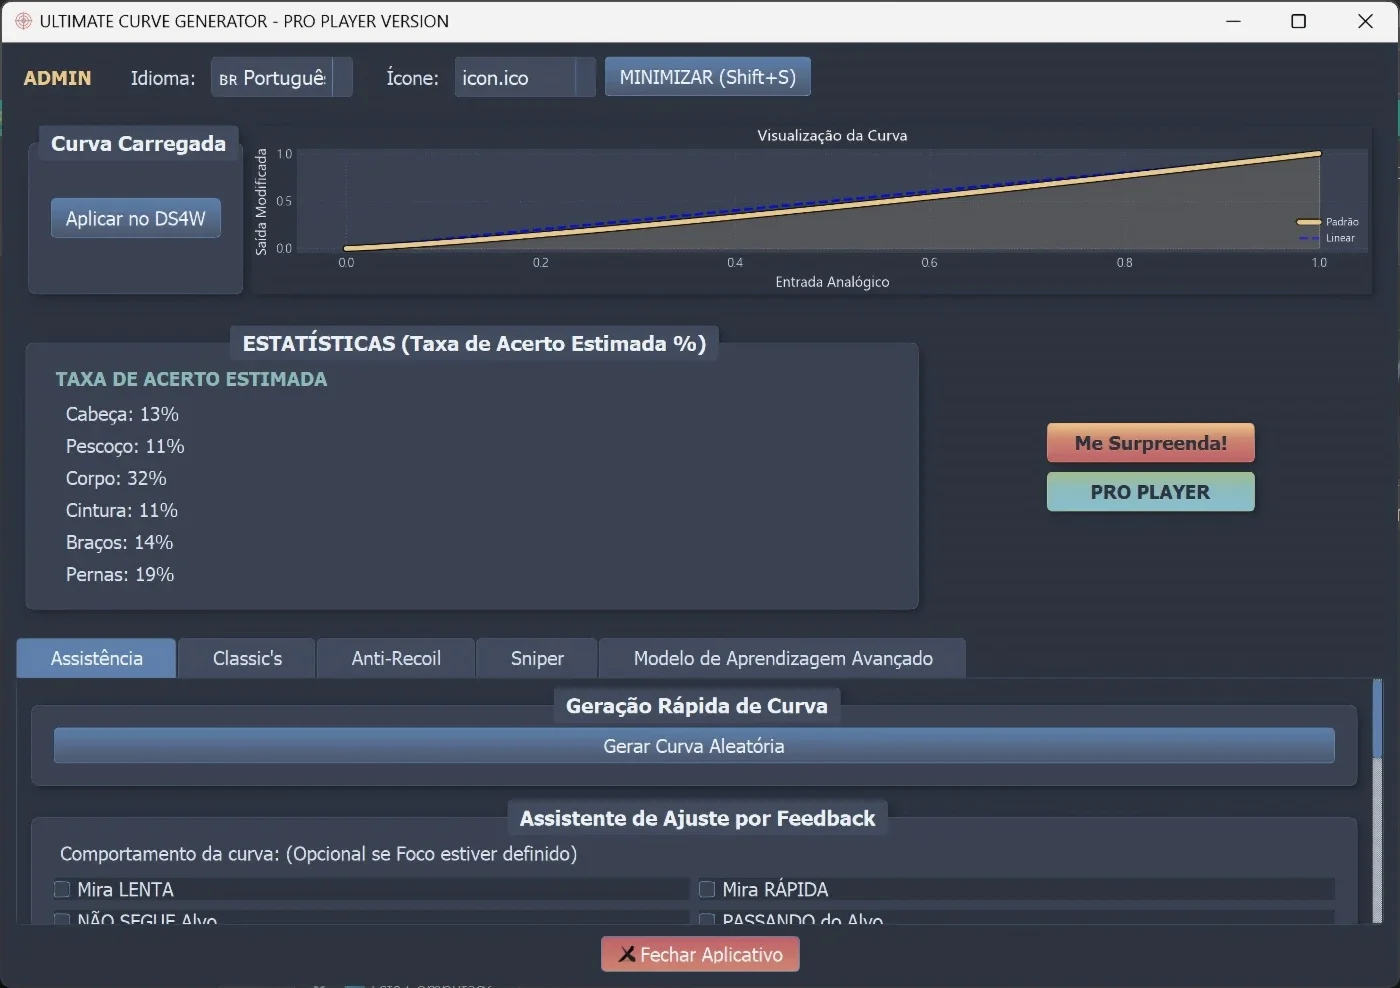Maximize the application window
This screenshot has width=1400, height=988.
pos(1298,21)
